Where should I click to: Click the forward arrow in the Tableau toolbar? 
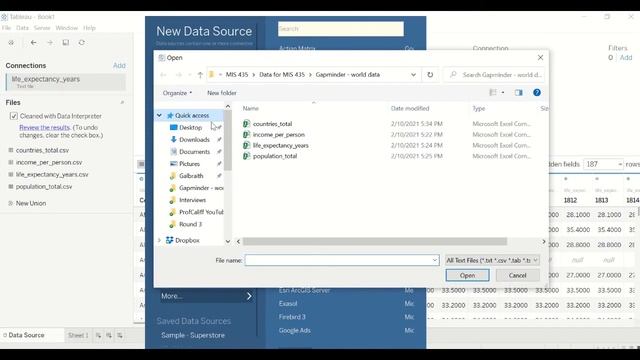(x=49, y=42)
